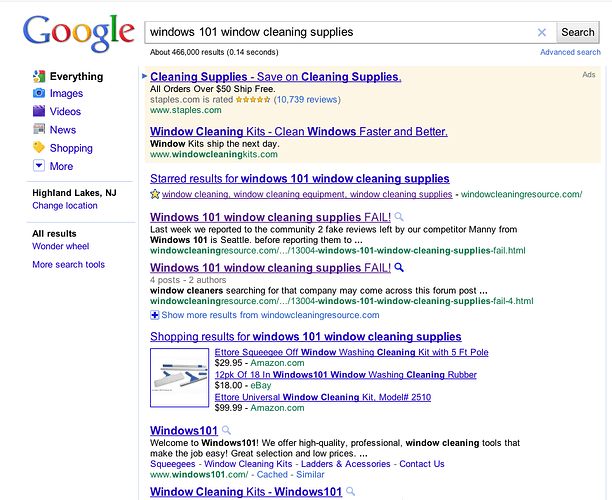Open More search categories

pos(61,166)
